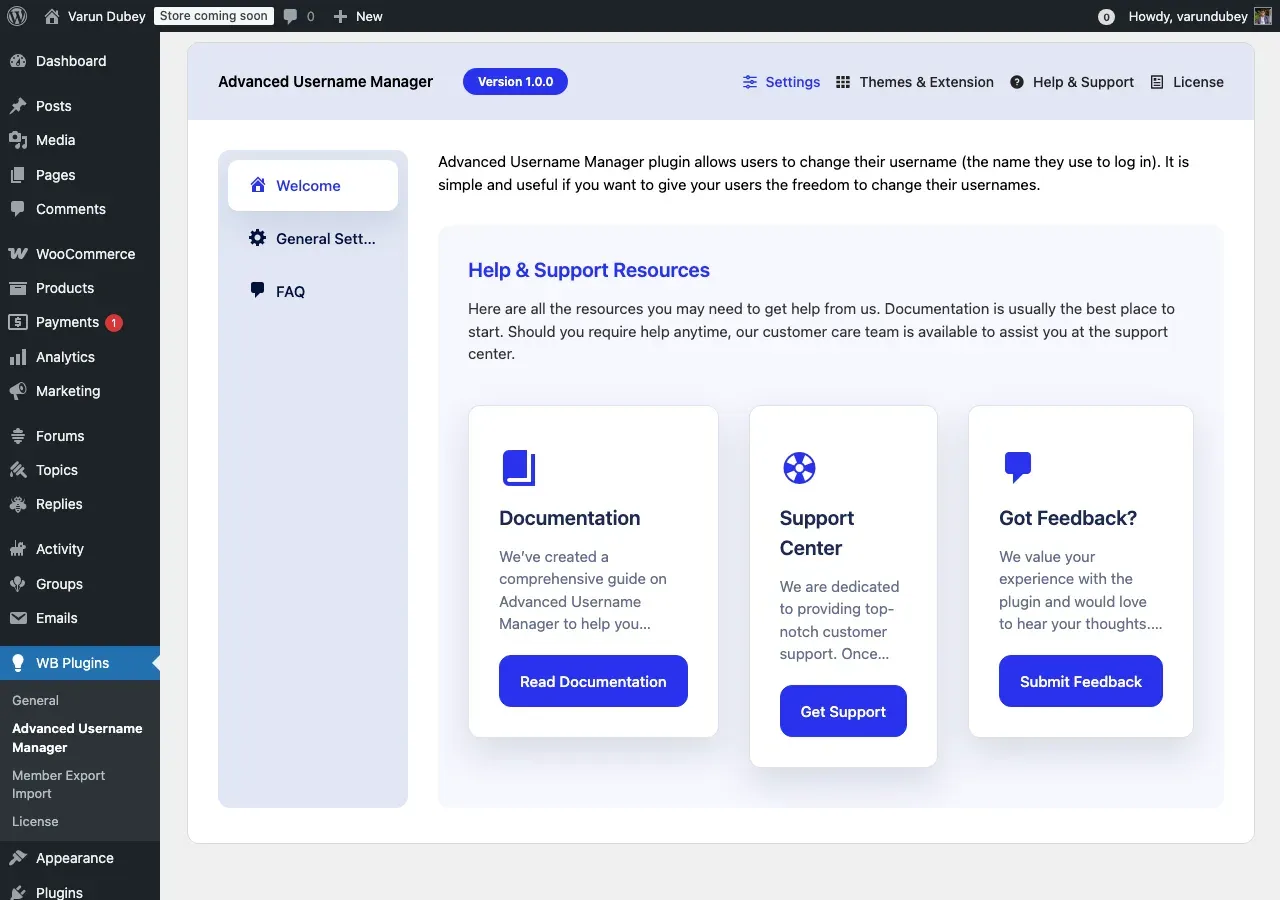The image size is (1280, 900).
Task: Click the Help & Support Resources heading
Action: coord(589,270)
